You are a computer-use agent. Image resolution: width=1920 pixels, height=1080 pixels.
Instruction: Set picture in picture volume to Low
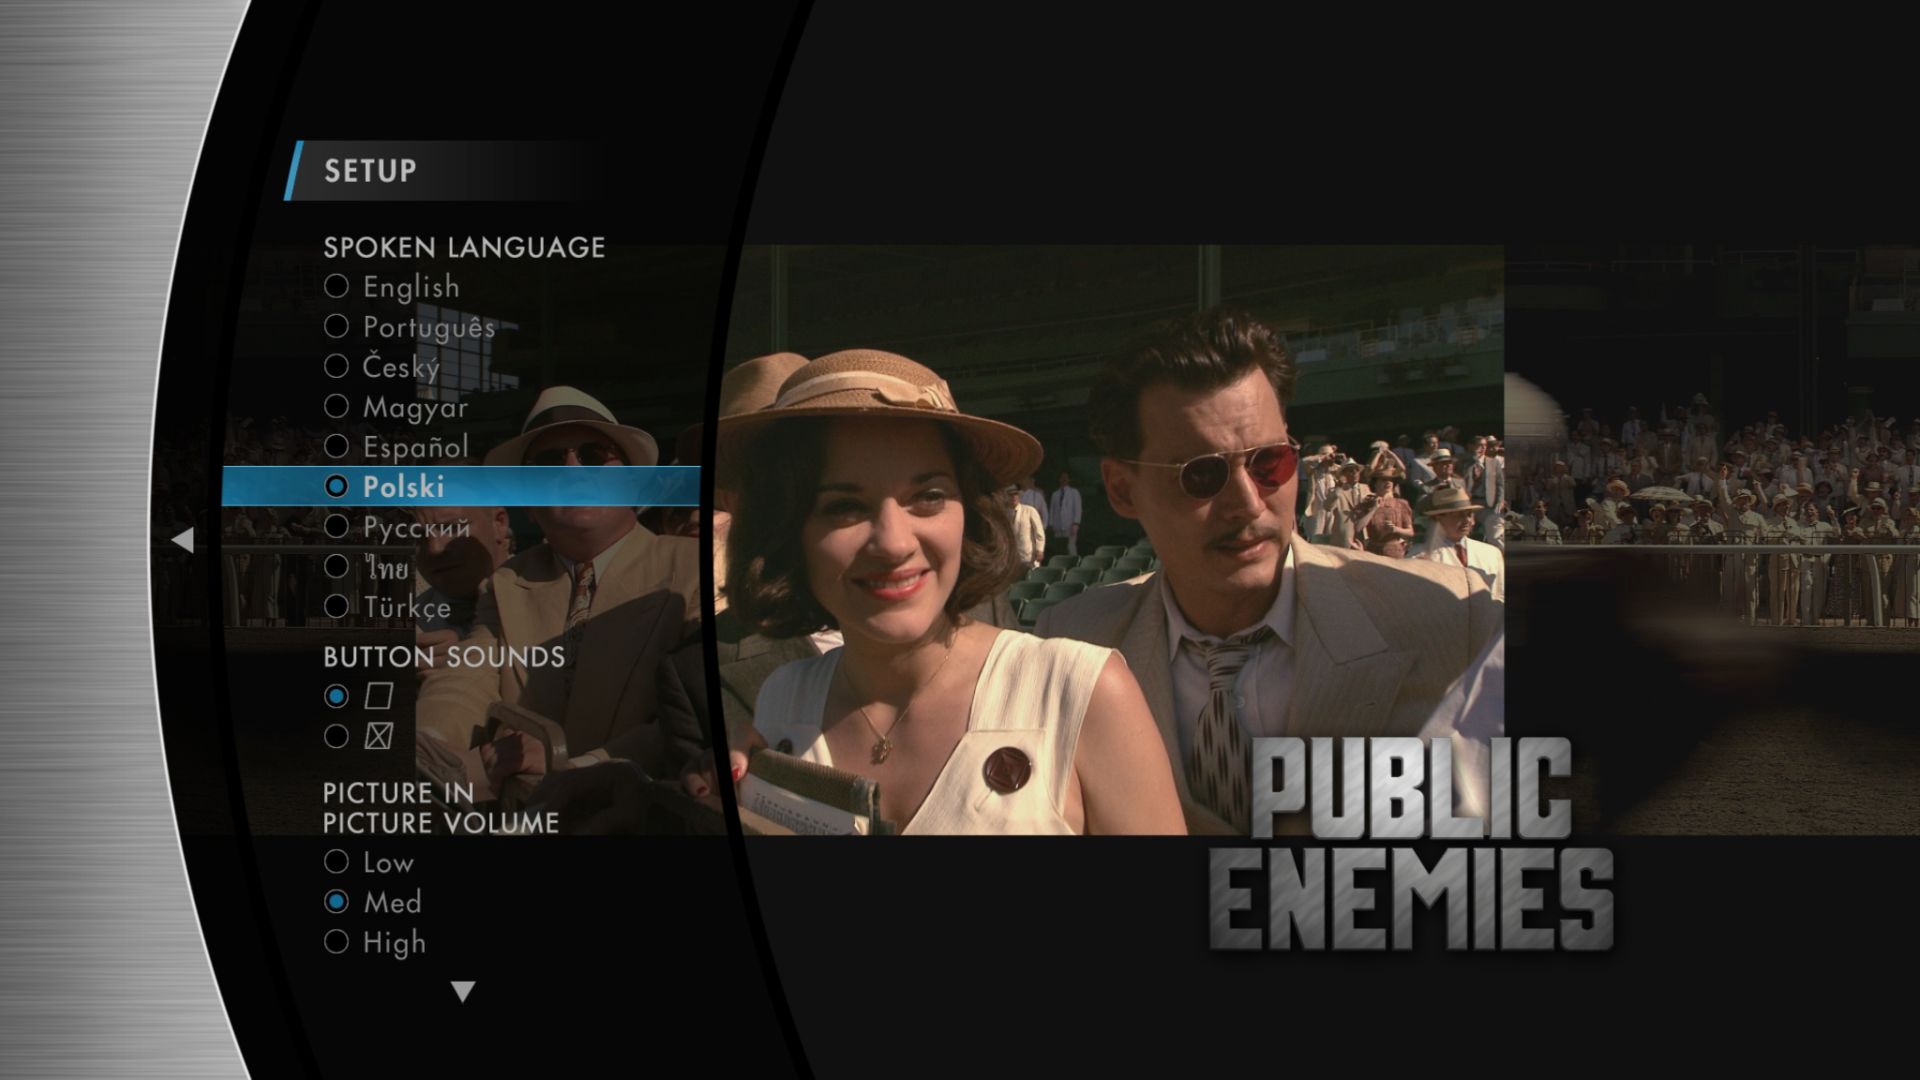(x=369, y=862)
